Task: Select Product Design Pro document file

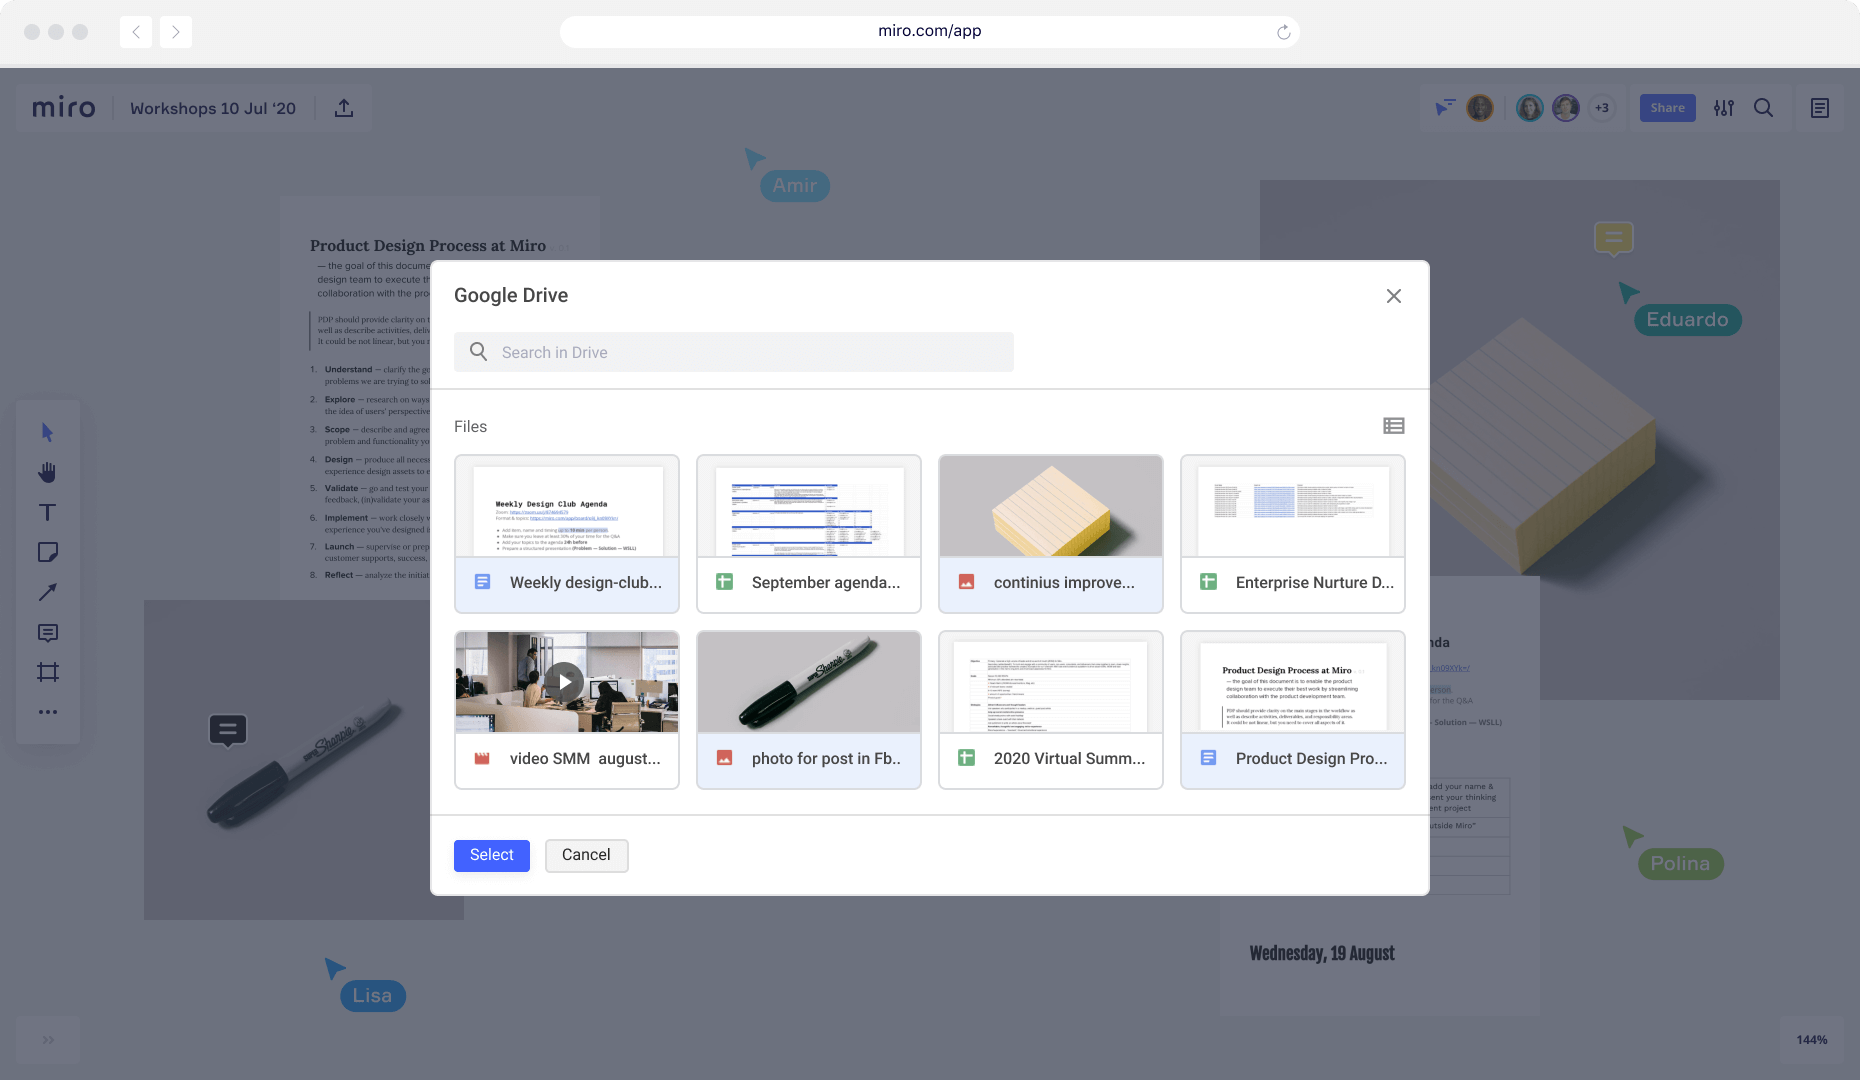Action: 1293,710
